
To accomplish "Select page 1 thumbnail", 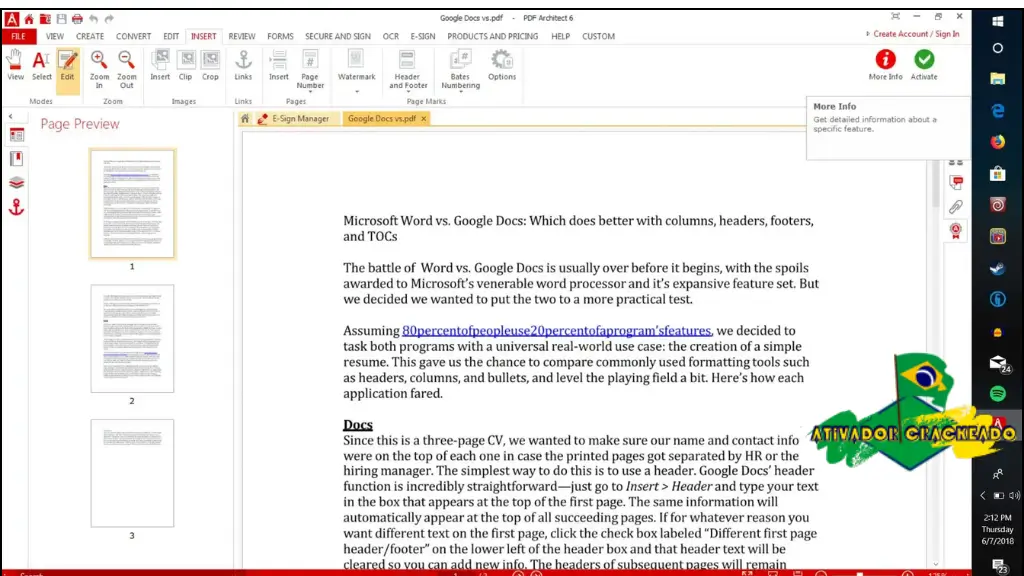I will 132,203.
